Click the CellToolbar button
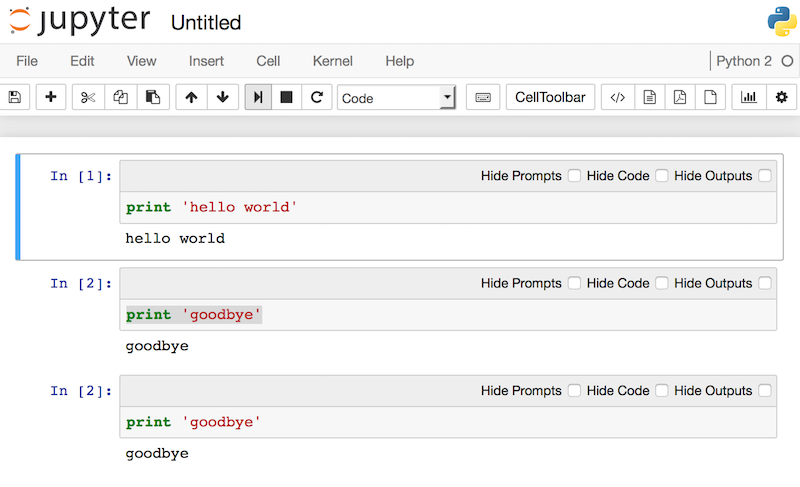Image resolution: width=800 pixels, height=487 pixels. (550, 97)
